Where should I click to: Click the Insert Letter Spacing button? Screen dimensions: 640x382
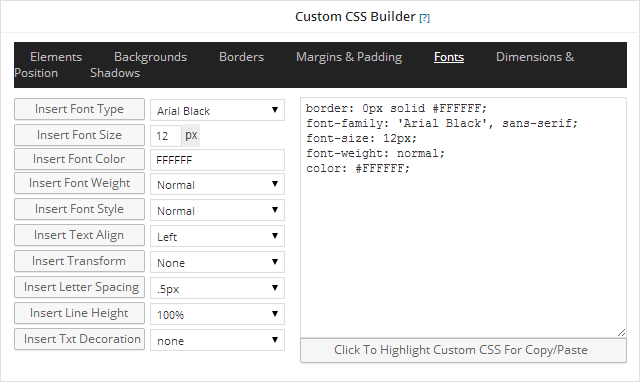coord(79,287)
